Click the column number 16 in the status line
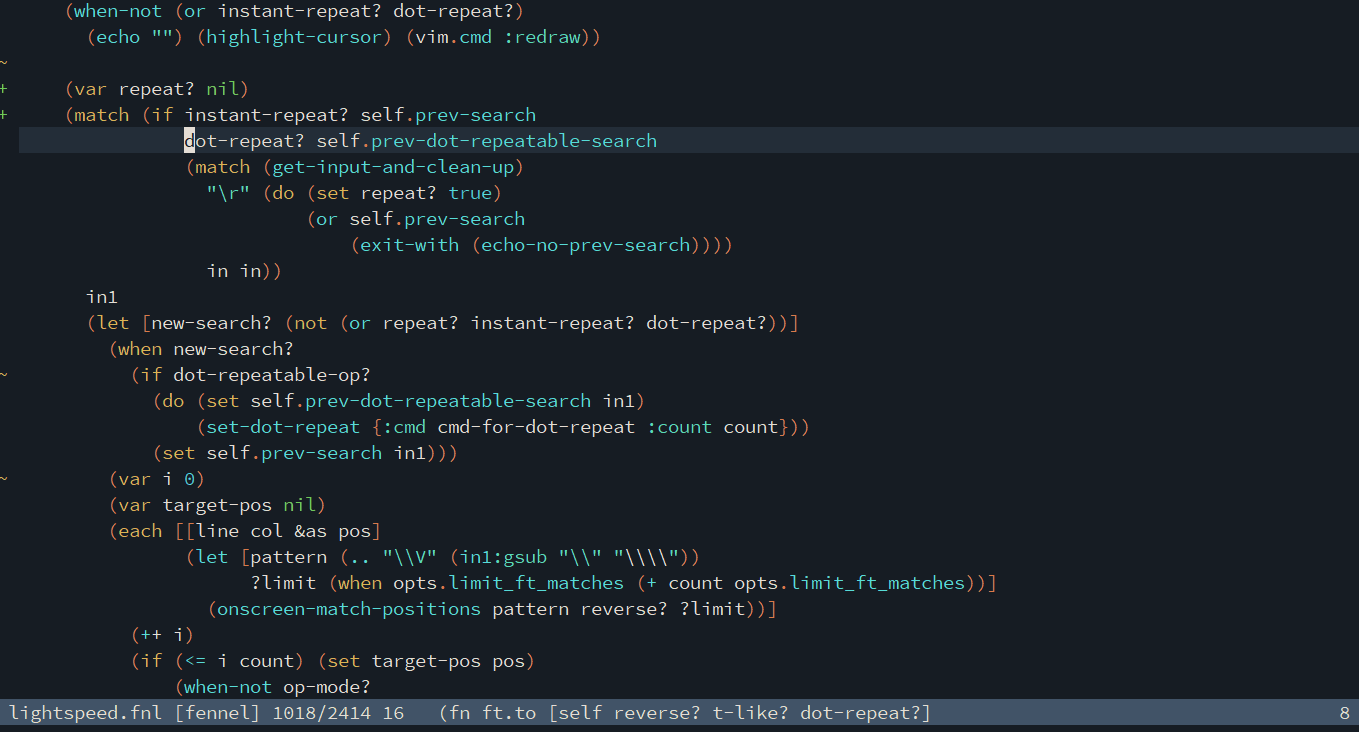Image resolution: width=1359 pixels, height=732 pixels. (x=393, y=713)
